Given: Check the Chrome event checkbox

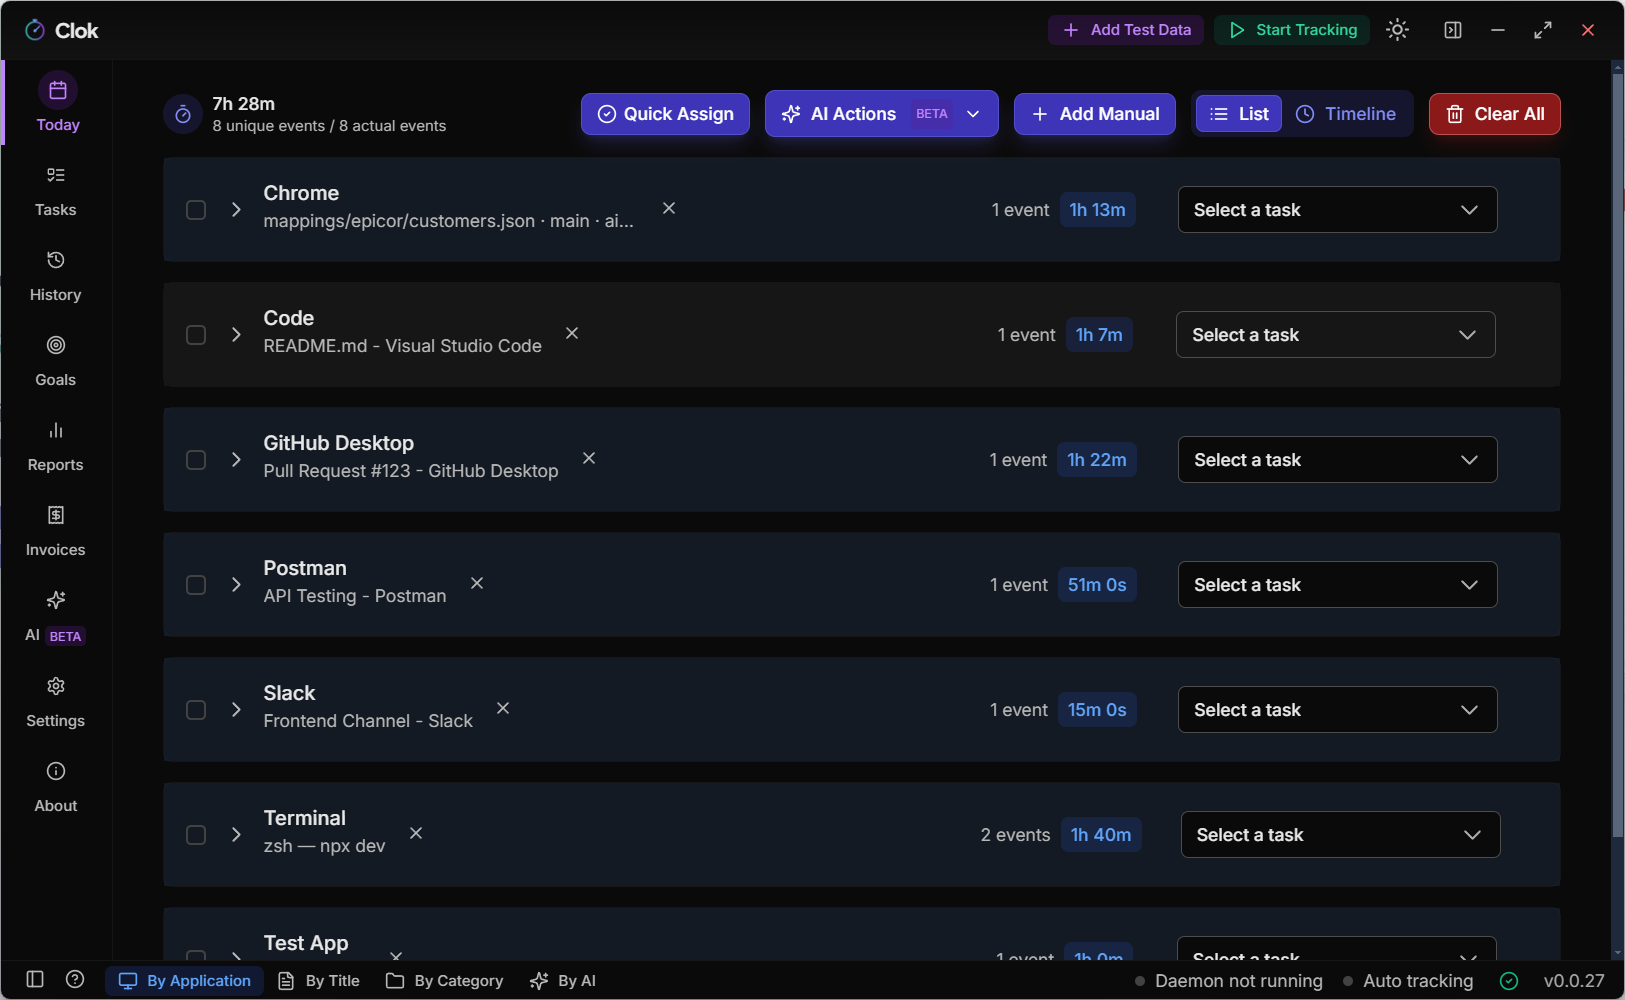Looking at the screenshot, I should coord(196,210).
